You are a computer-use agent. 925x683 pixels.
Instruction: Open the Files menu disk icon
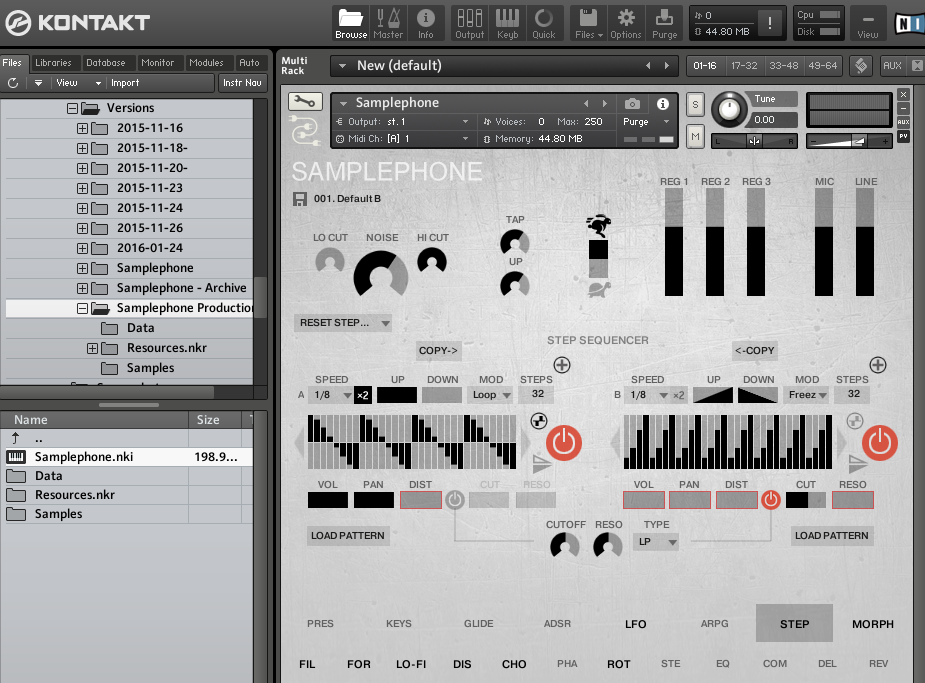click(589, 24)
